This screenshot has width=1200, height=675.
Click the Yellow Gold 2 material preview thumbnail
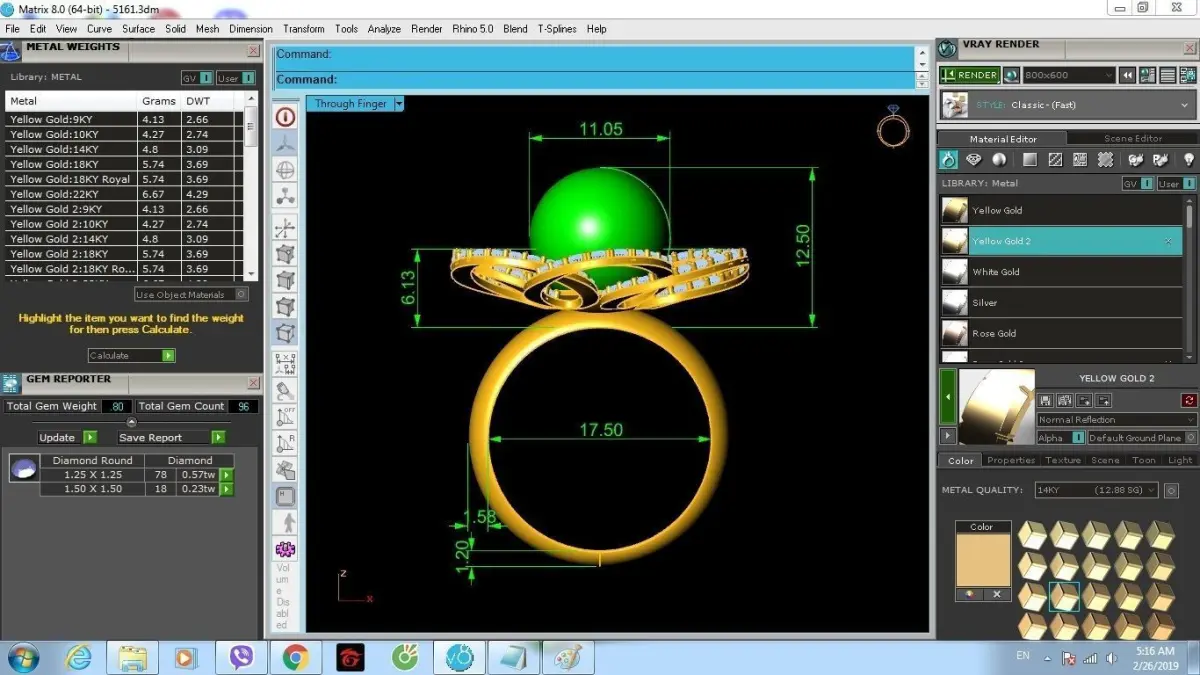[x=997, y=407]
